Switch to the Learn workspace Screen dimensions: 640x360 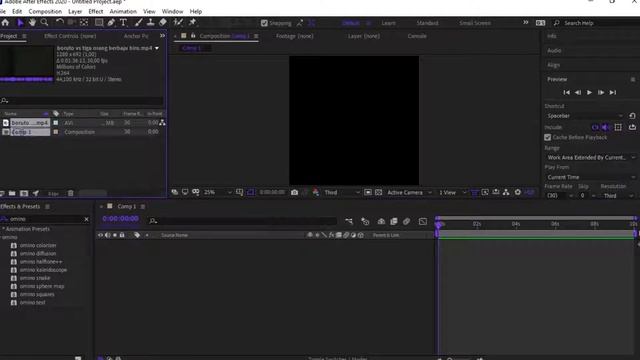click(x=389, y=23)
